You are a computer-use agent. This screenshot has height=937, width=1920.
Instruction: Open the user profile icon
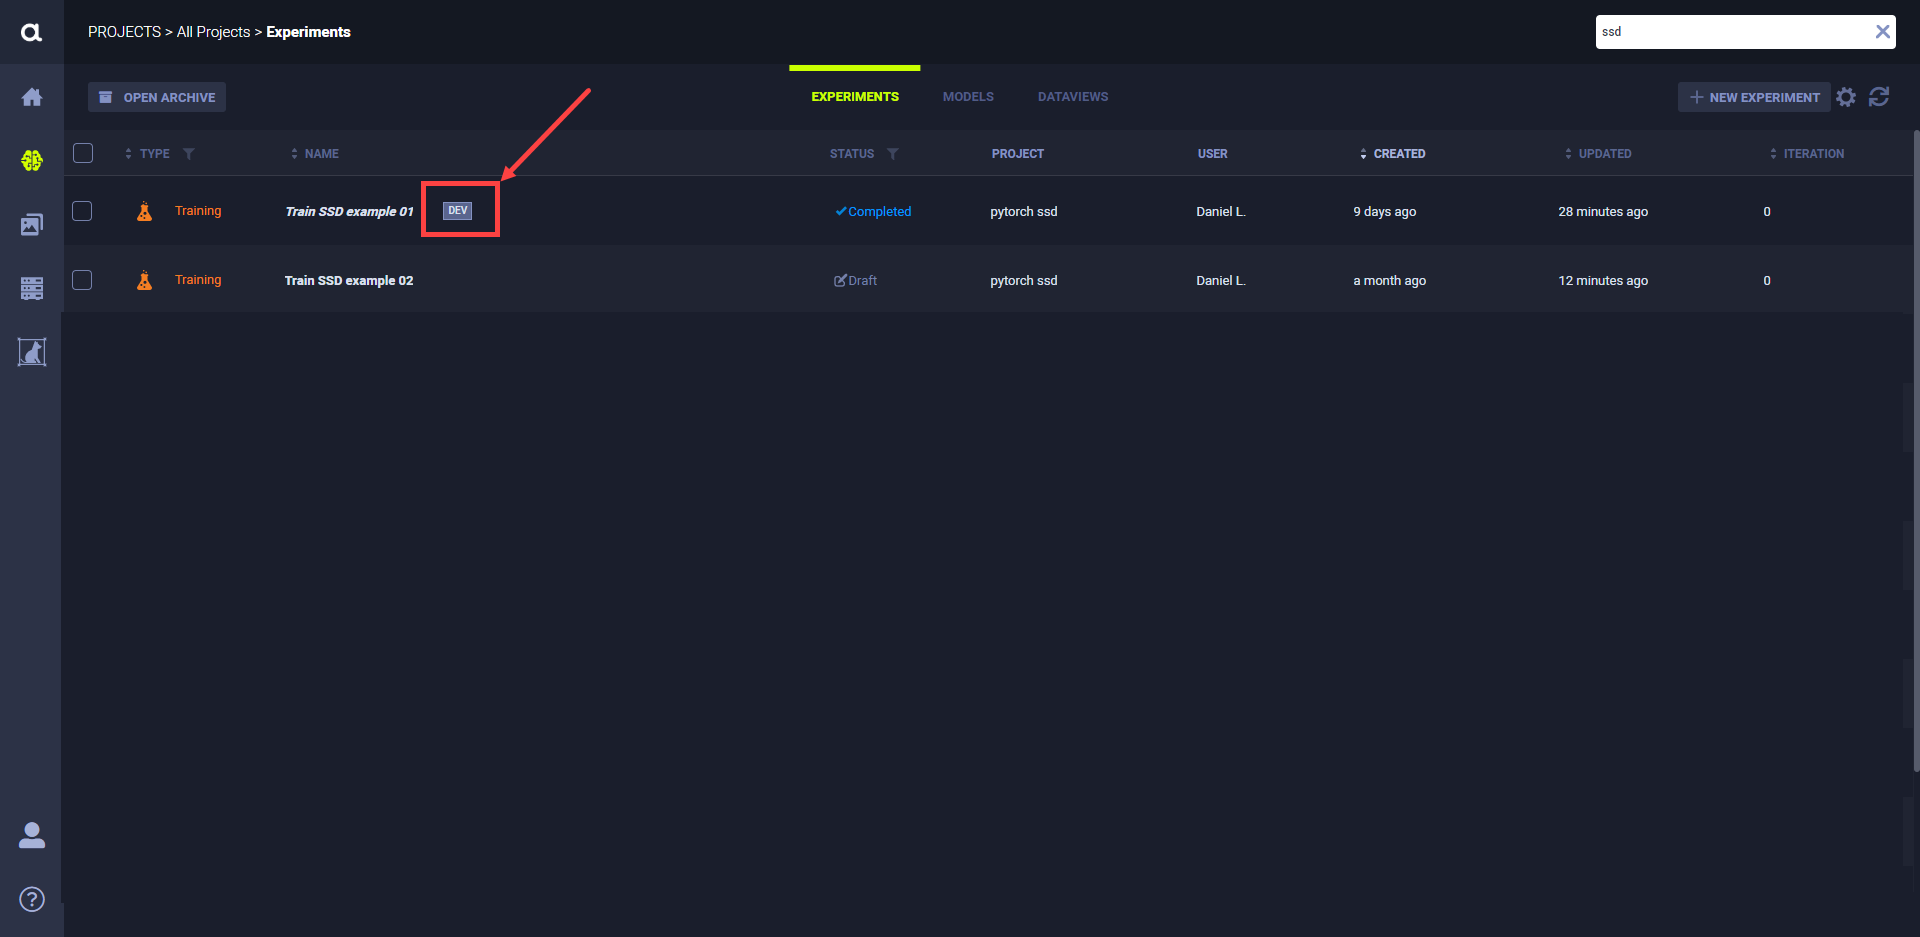tap(32, 835)
